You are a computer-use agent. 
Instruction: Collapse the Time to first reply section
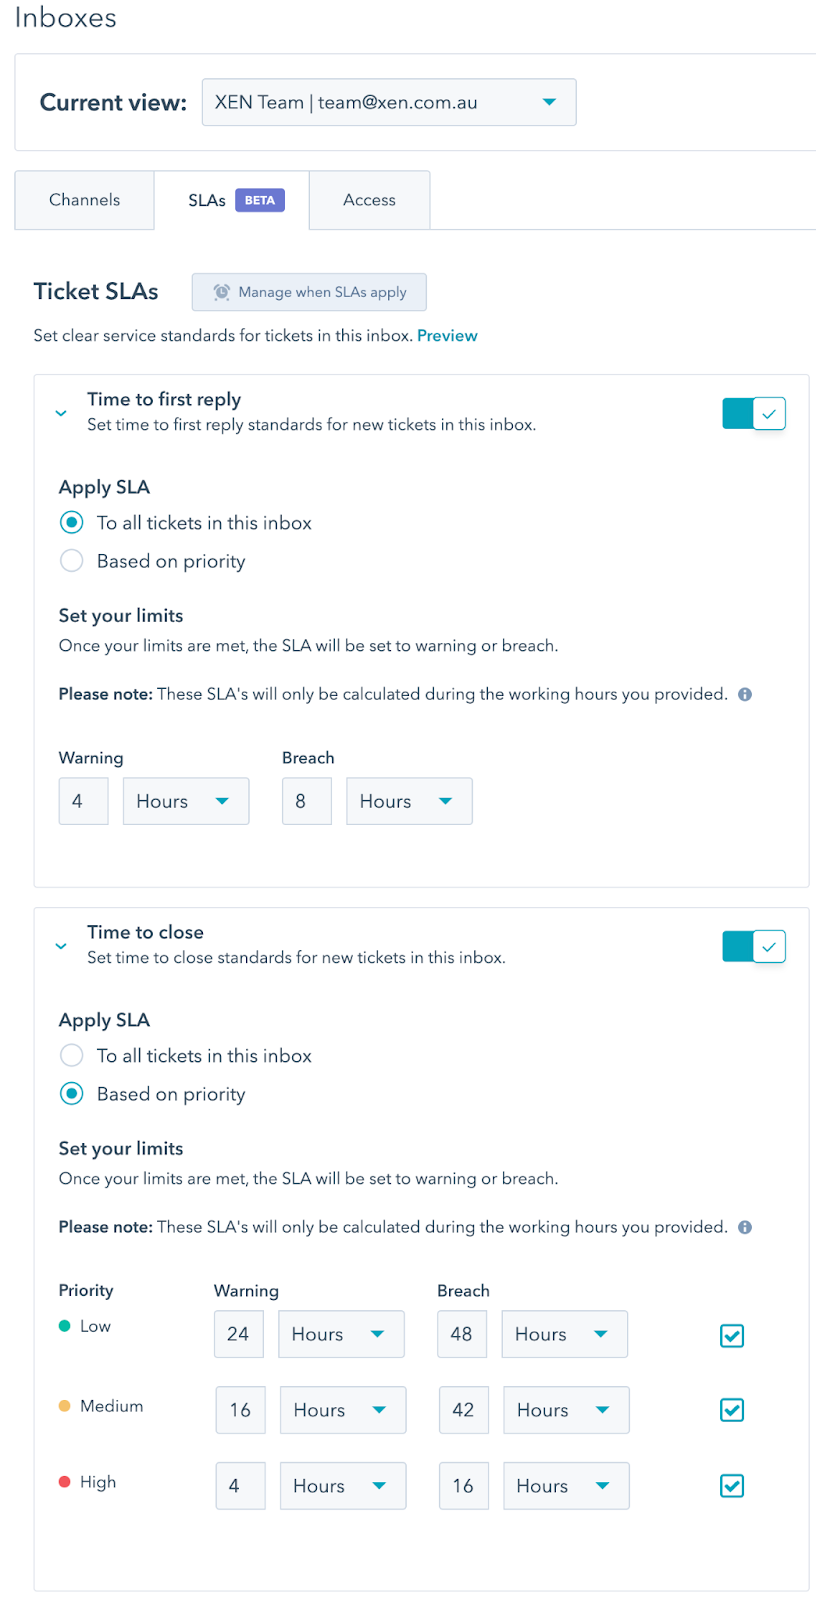pyautogui.click(x=61, y=413)
